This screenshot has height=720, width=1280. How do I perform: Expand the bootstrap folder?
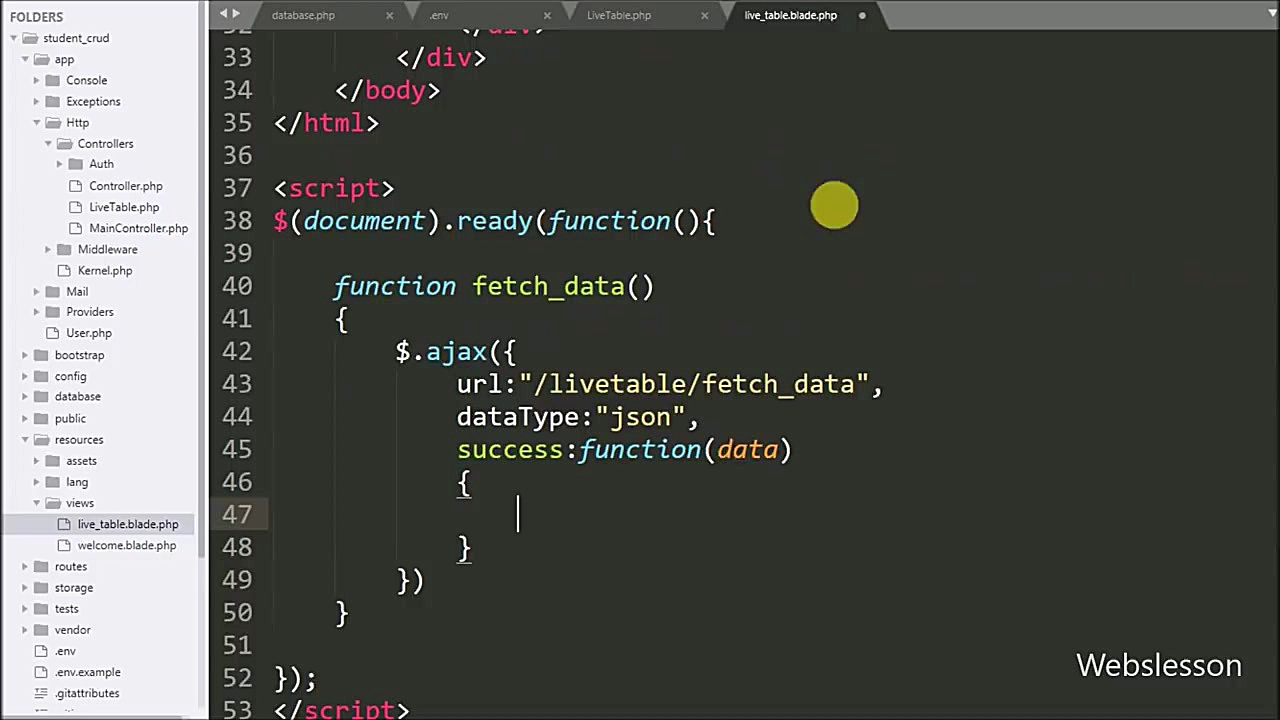pyautogui.click(x=25, y=355)
